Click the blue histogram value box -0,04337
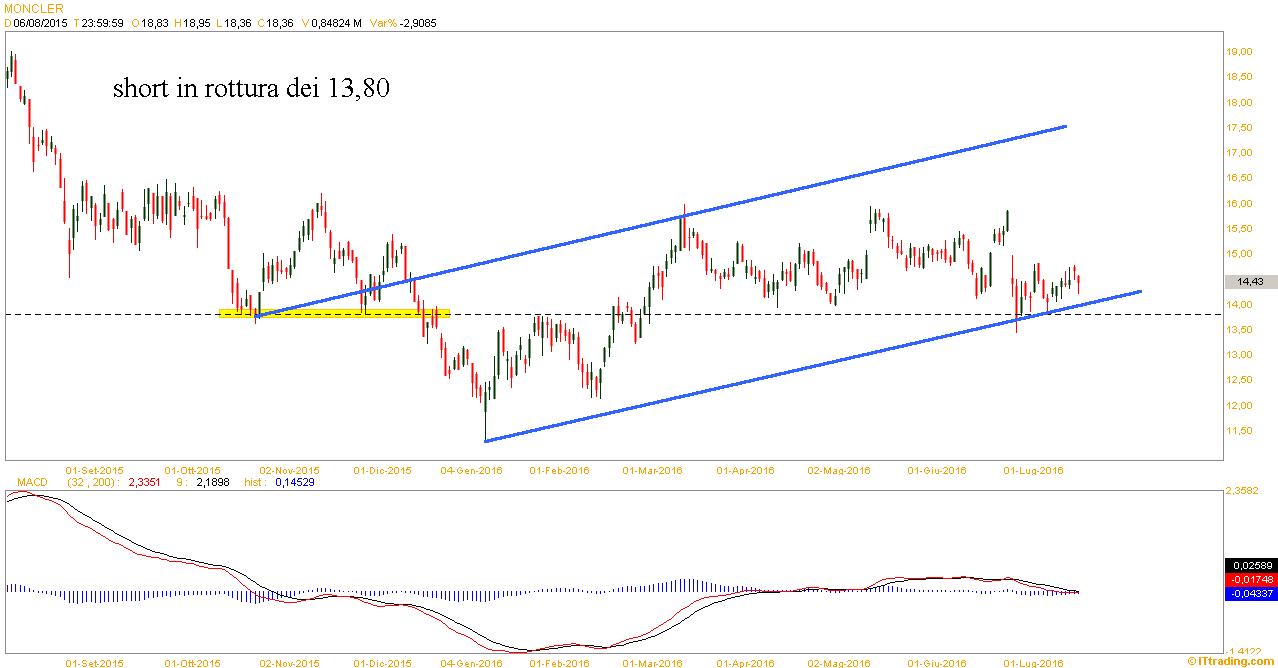This screenshot has width=1278, height=668. [x=1250, y=594]
